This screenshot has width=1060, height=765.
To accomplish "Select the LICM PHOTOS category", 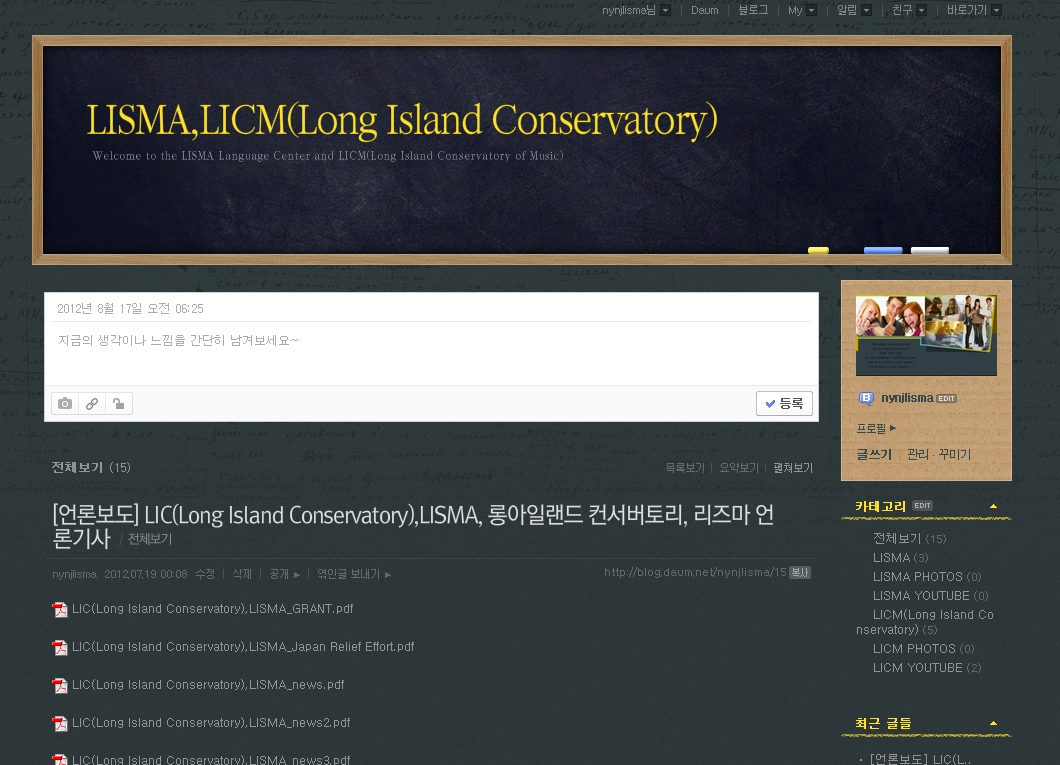I will click(x=923, y=649).
